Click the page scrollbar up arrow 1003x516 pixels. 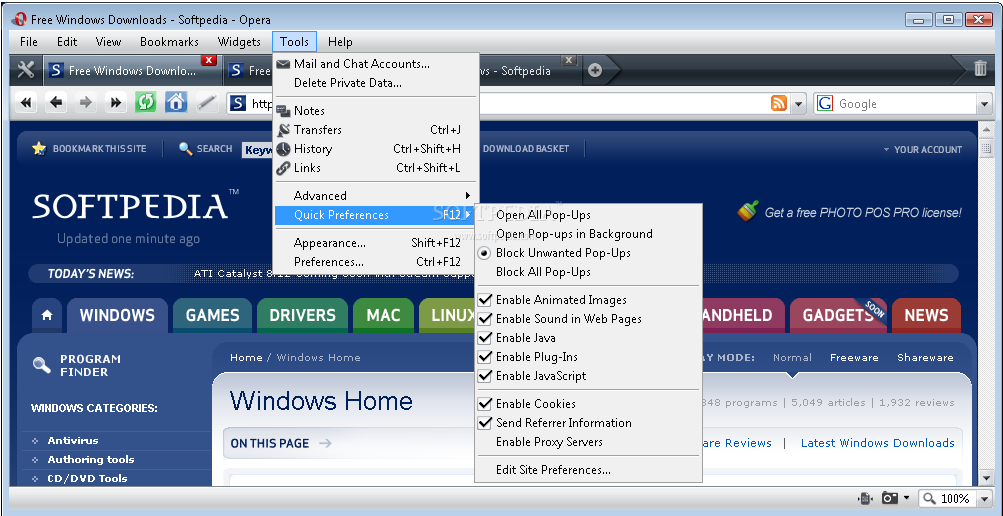[x=986, y=131]
